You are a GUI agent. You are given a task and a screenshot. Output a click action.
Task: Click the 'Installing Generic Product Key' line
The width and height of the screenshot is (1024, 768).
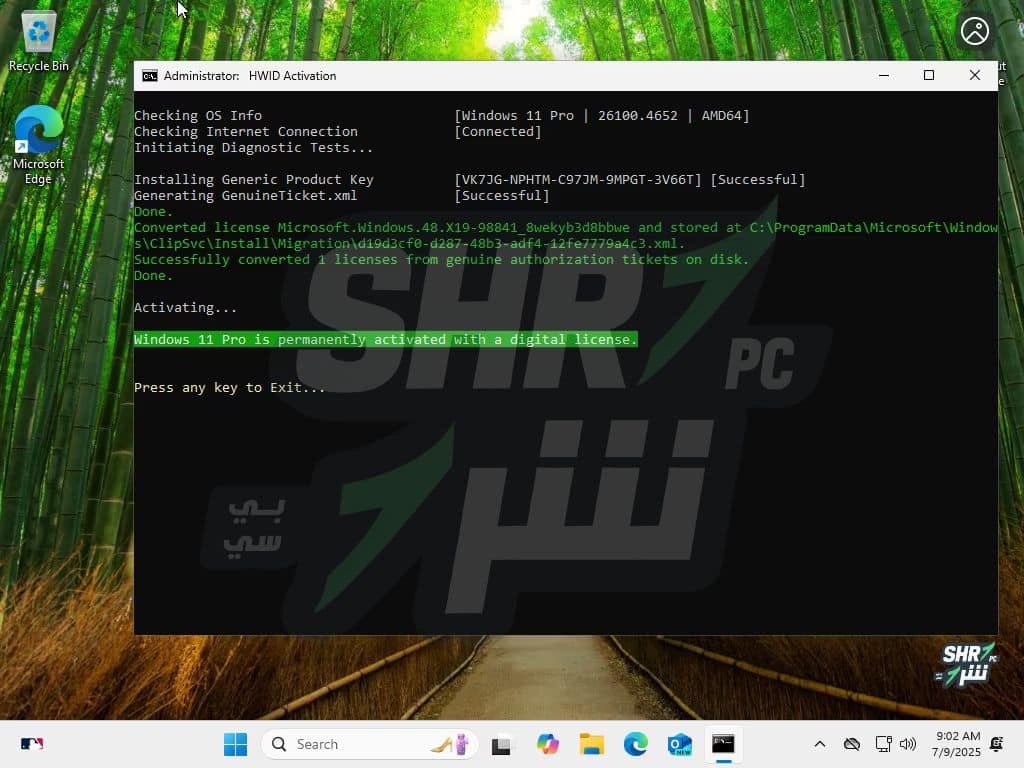253,180
